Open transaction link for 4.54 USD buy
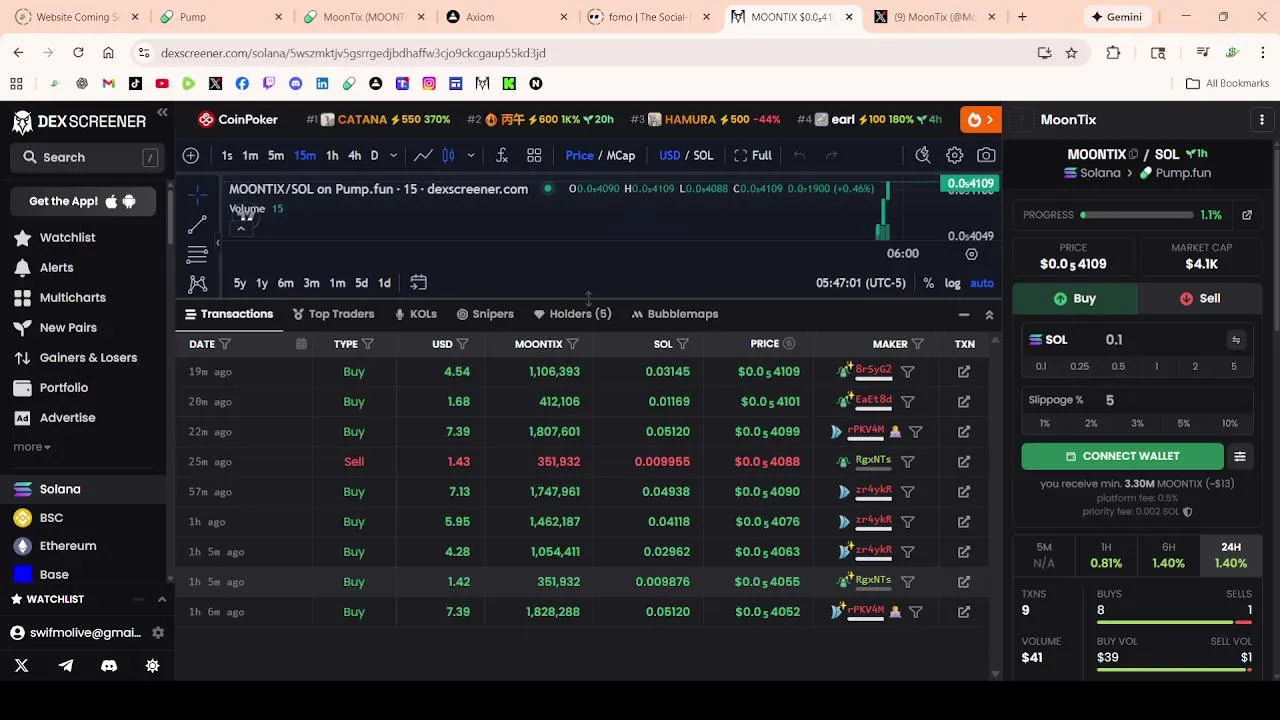1280x720 pixels. (x=964, y=372)
